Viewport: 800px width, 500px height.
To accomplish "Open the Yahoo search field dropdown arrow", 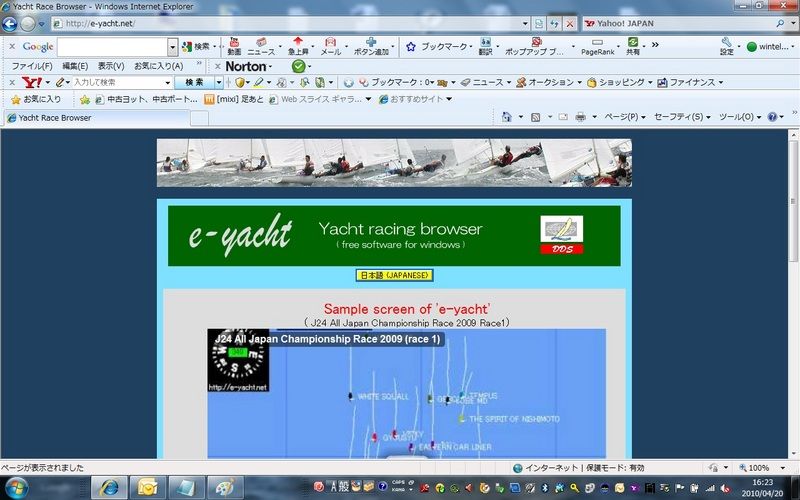I will pos(167,82).
